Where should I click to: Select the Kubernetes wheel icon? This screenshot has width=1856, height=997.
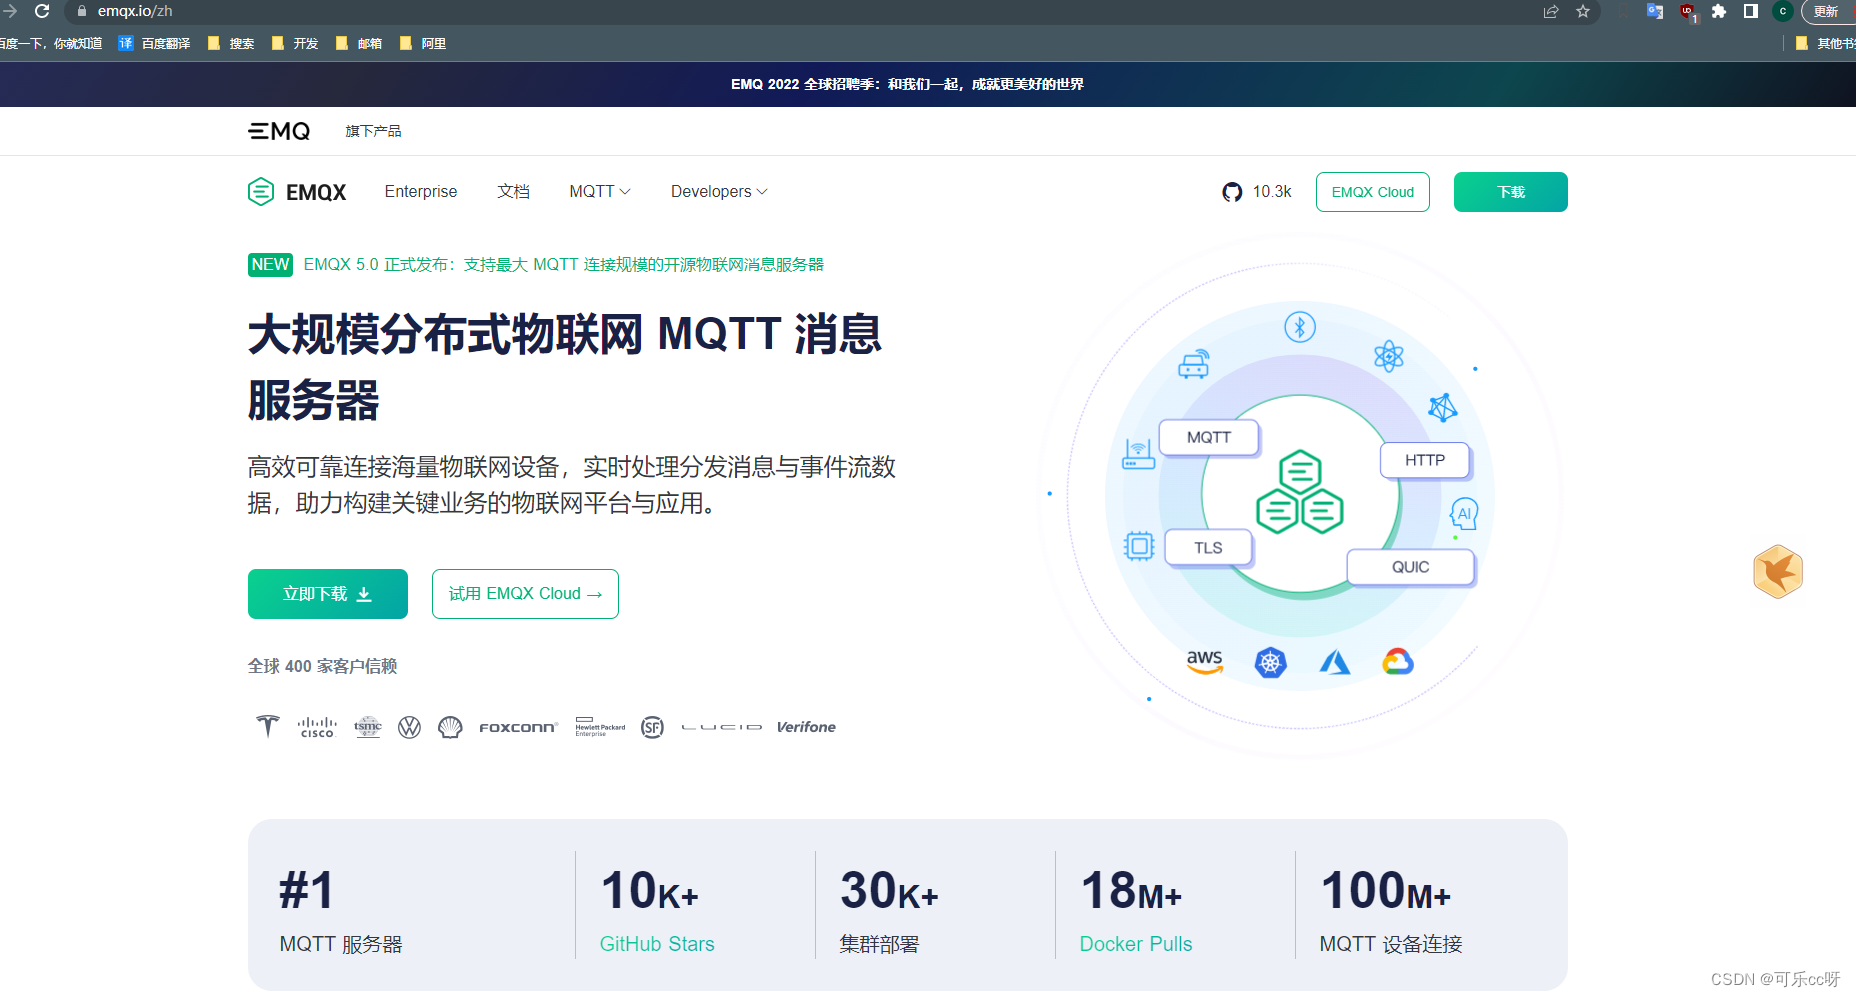[1270, 661]
